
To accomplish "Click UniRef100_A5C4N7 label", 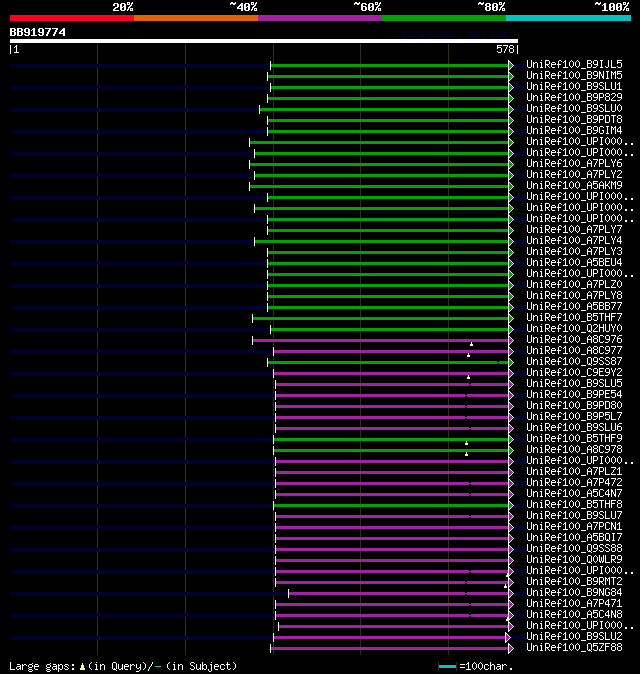I will [x=574, y=493].
